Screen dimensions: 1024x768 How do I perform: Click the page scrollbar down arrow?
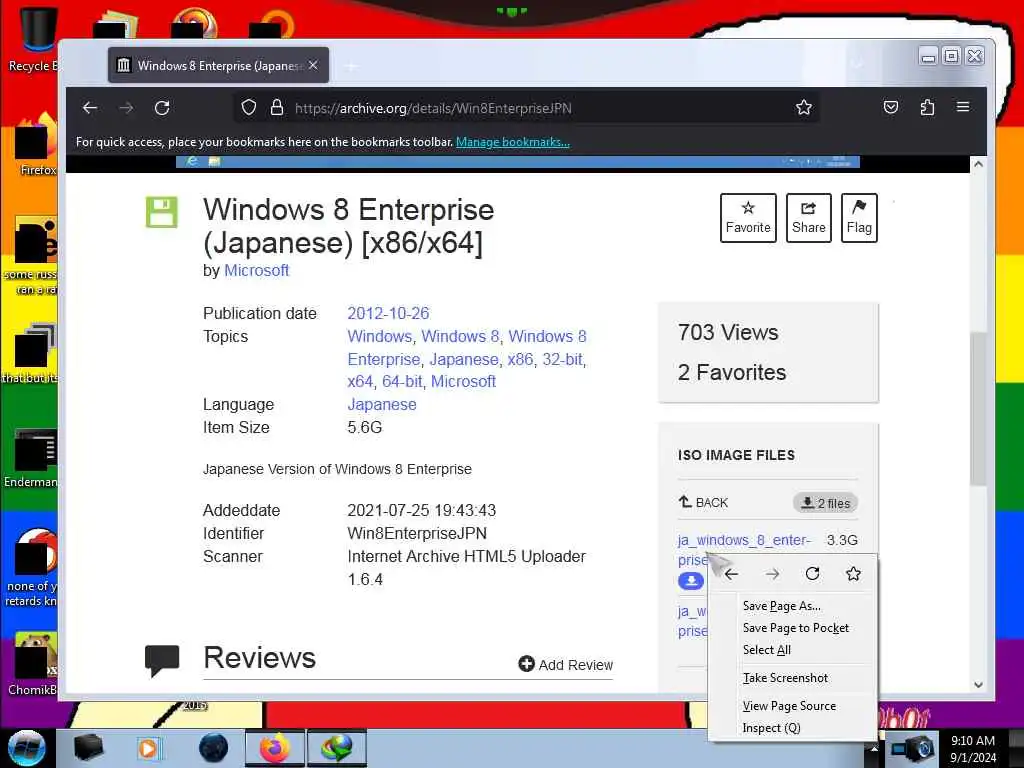(x=978, y=684)
